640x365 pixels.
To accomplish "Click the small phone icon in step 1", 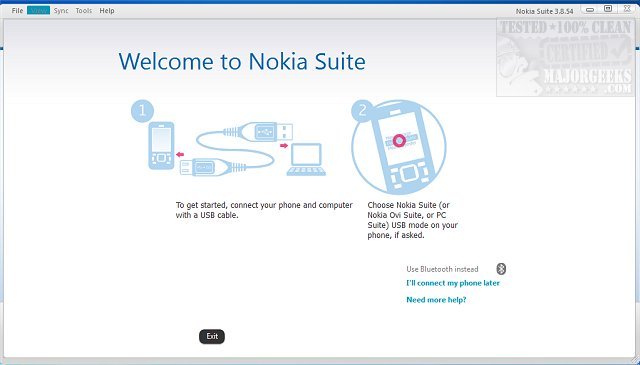I will 161,145.
